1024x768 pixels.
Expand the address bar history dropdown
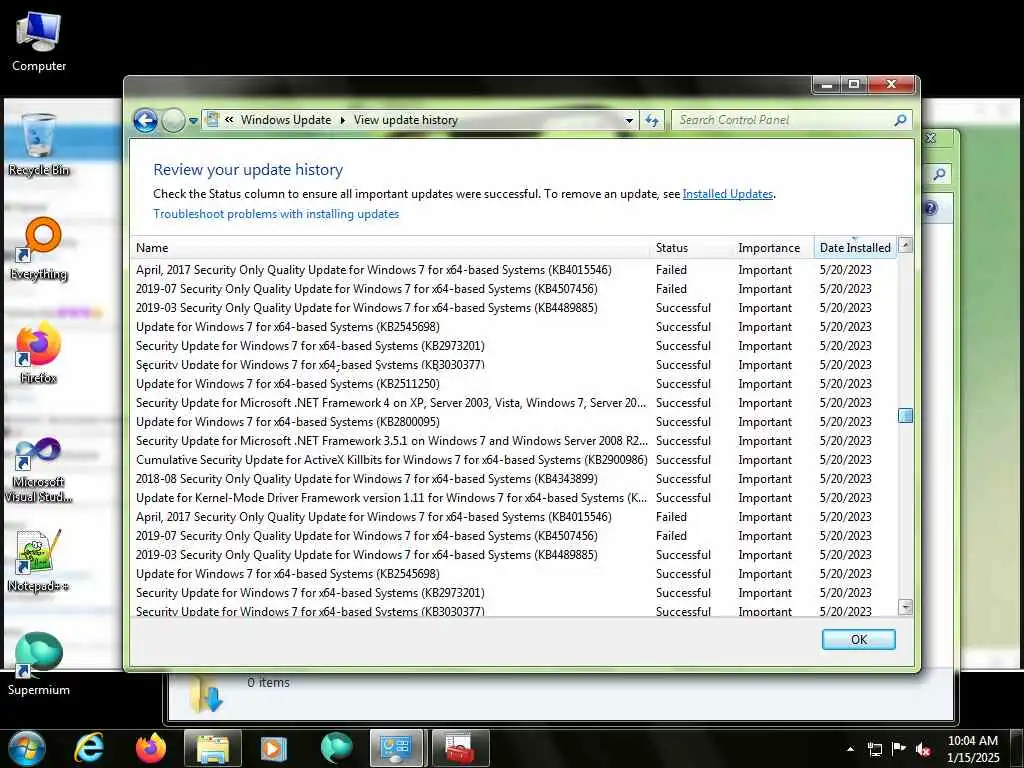click(629, 121)
